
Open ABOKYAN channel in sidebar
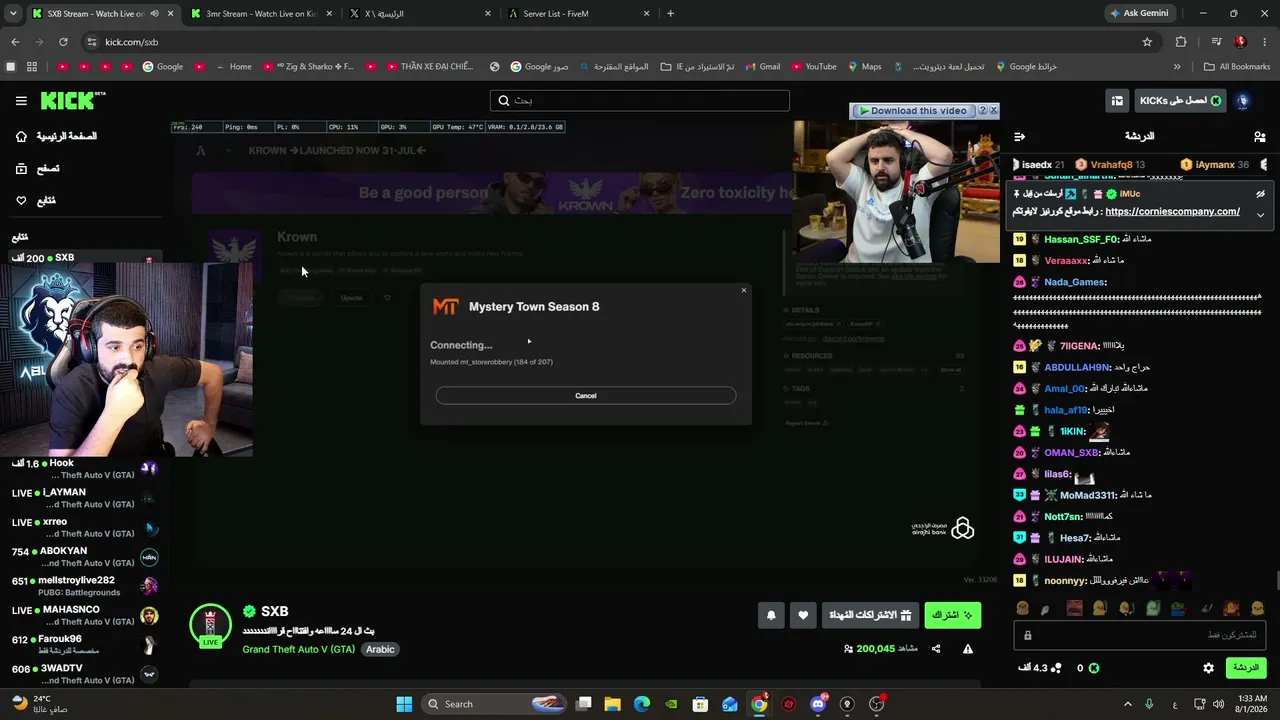tap(85, 556)
